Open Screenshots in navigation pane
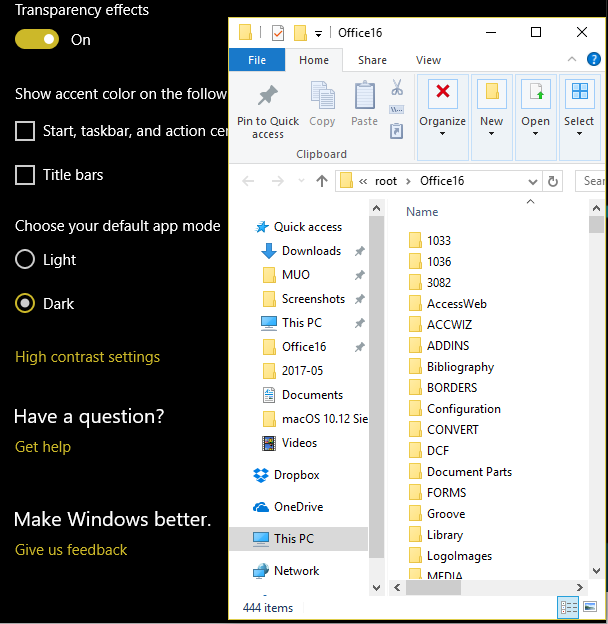 [x=304, y=299]
